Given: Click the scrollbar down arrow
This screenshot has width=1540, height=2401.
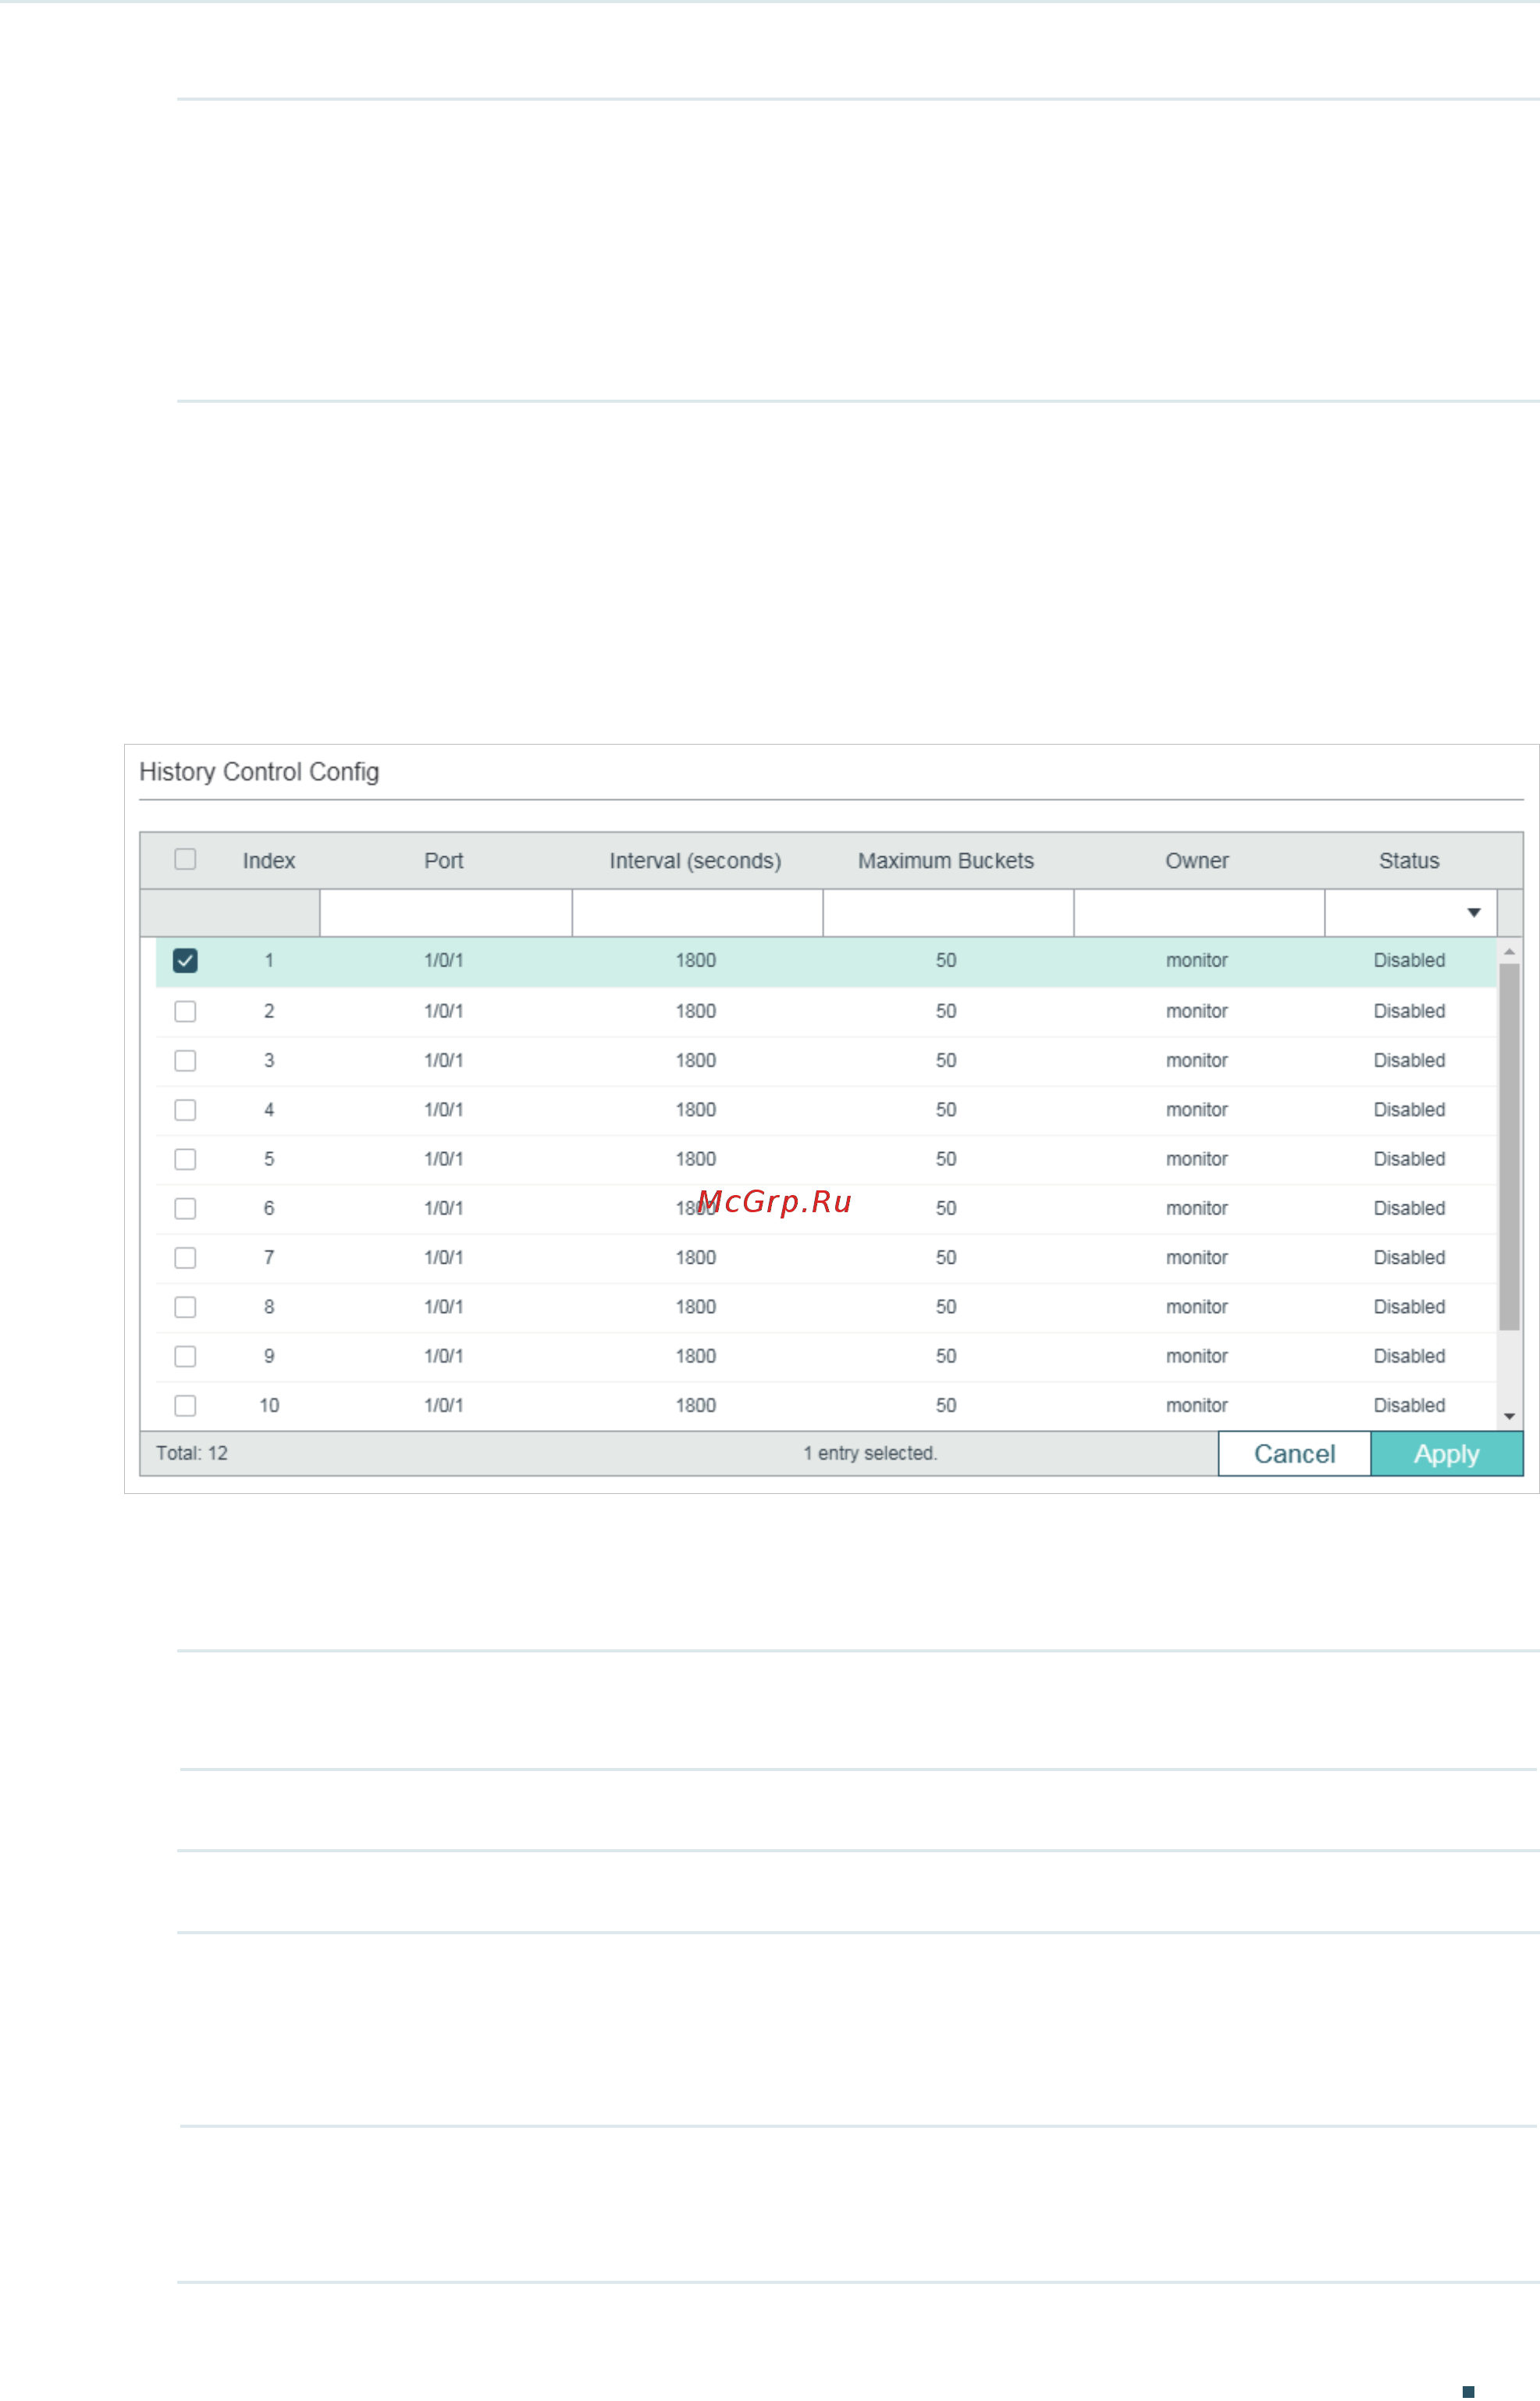Looking at the screenshot, I should click(1509, 1417).
